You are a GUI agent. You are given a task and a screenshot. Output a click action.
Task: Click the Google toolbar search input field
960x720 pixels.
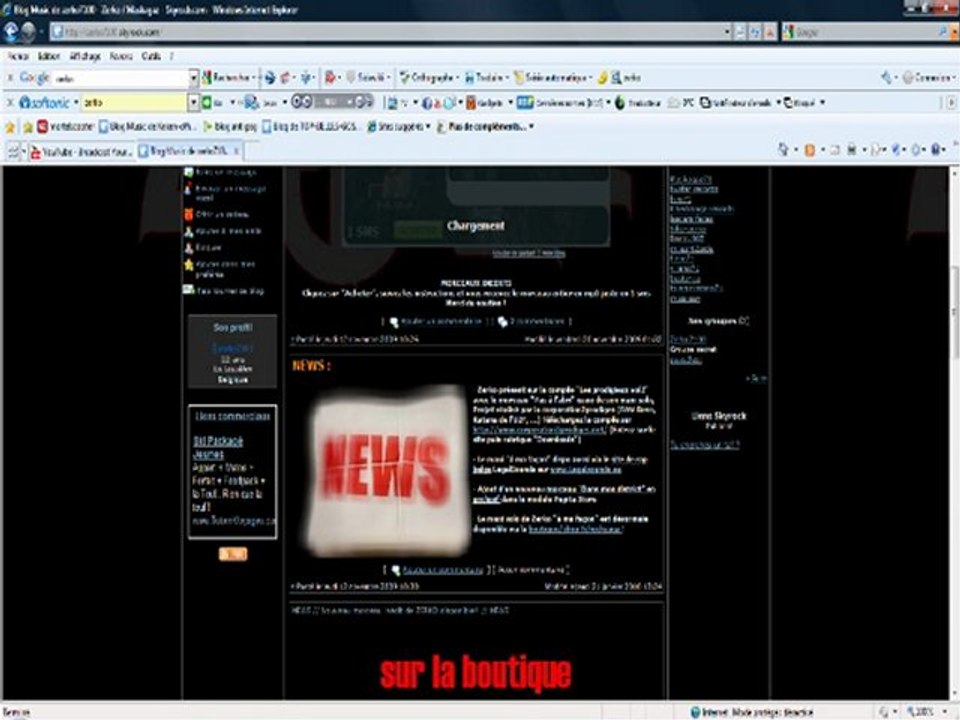[121, 78]
